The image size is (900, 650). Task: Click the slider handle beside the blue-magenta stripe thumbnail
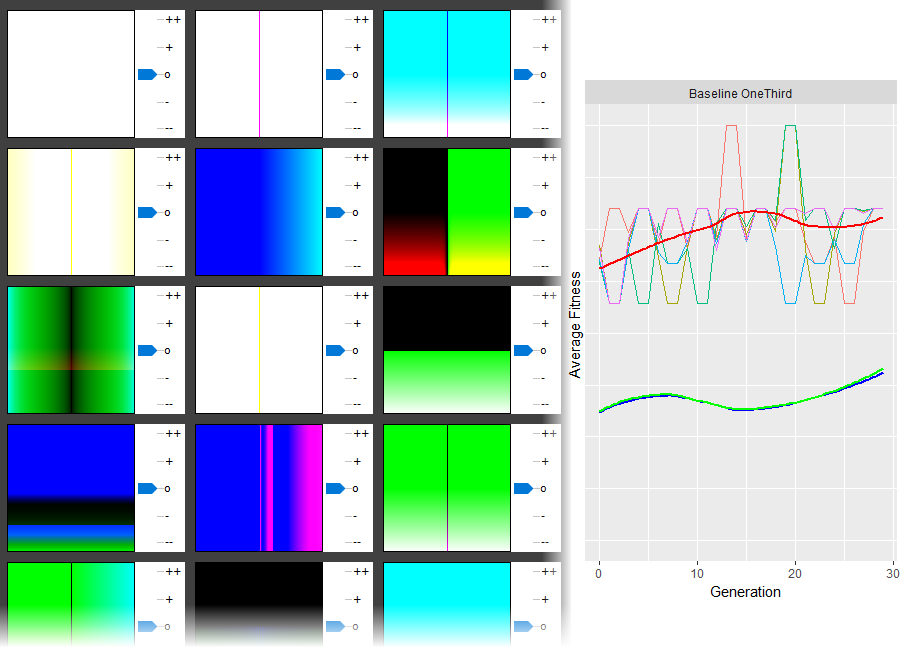pos(335,489)
